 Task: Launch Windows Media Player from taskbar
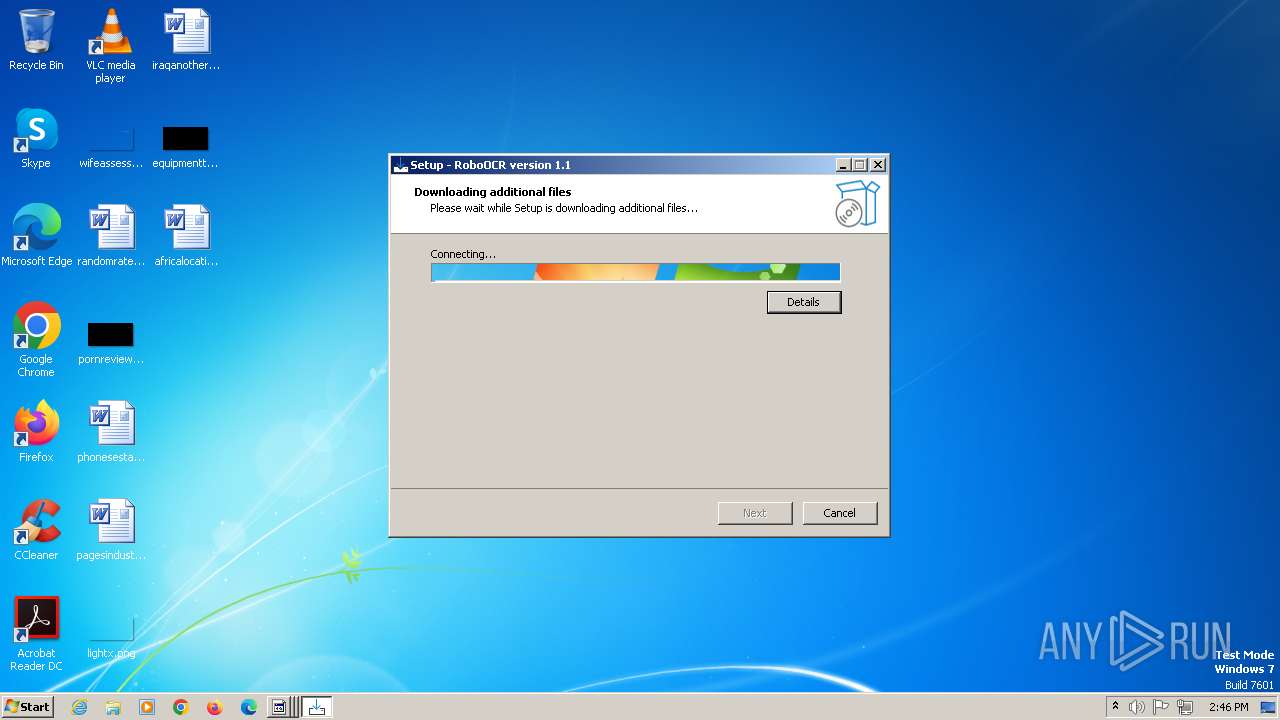click(x=147, y=707)
